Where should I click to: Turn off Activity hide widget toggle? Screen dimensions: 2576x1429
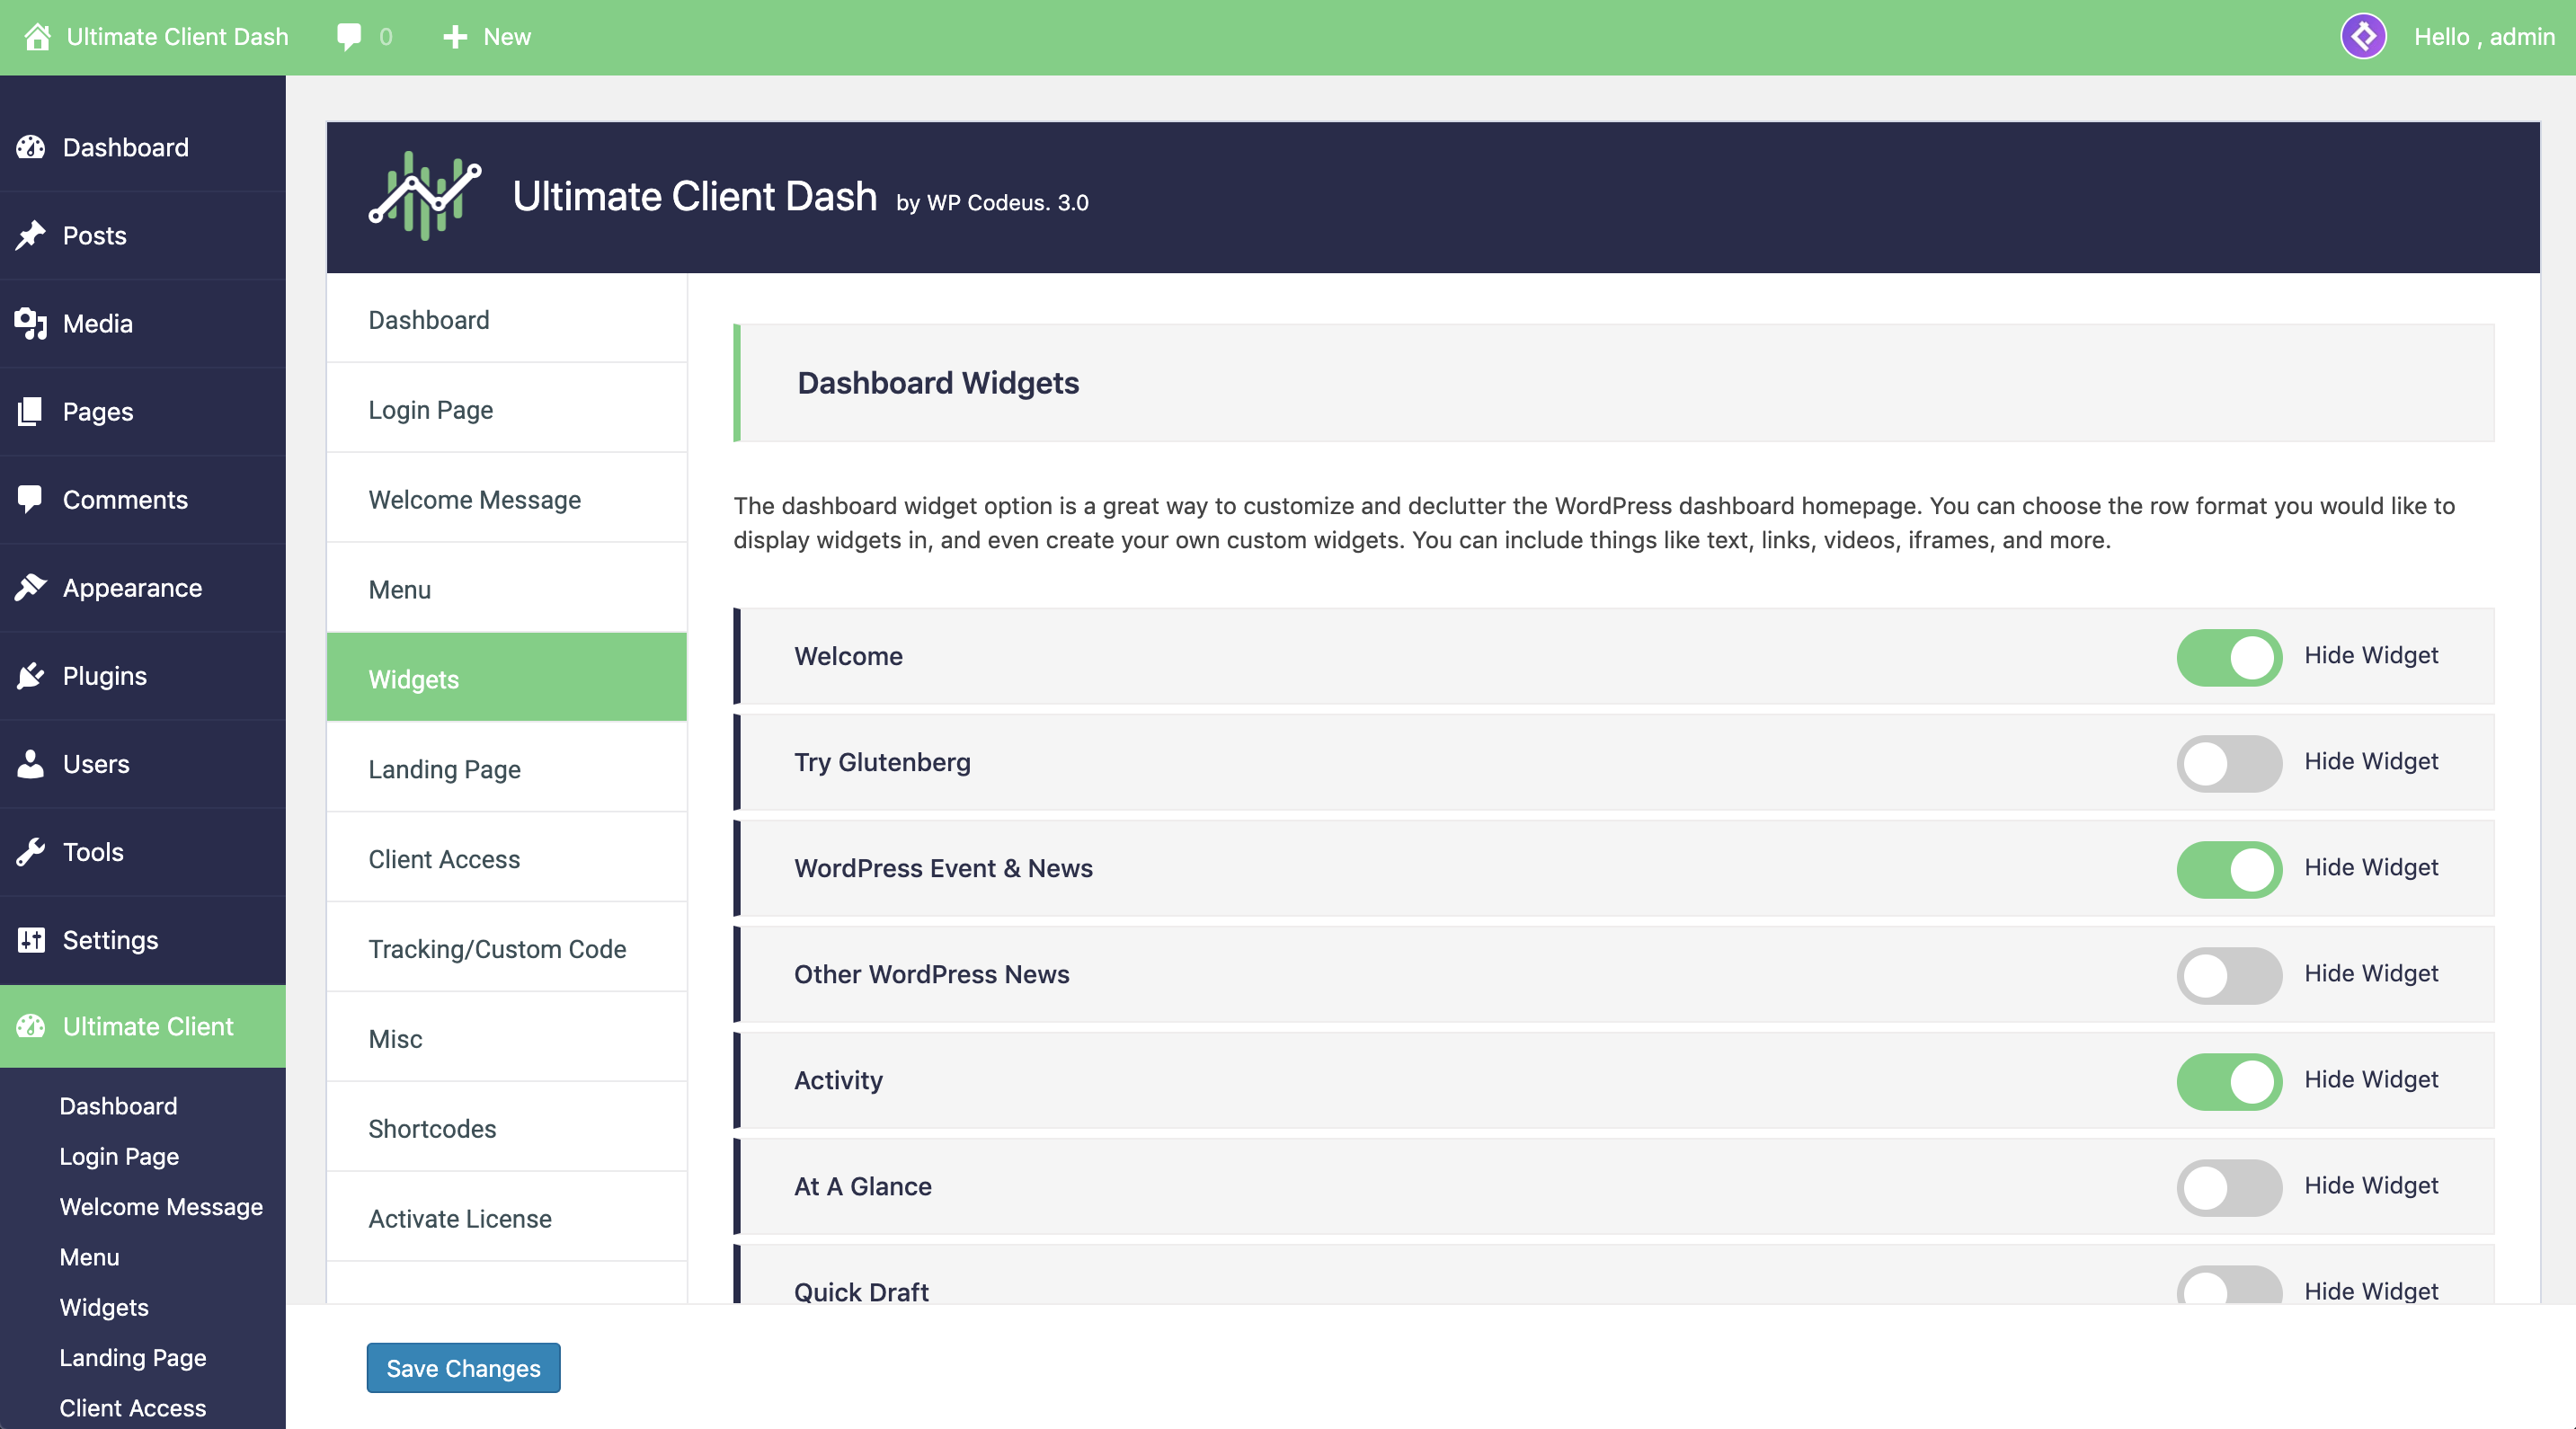click(2229, 1081)
